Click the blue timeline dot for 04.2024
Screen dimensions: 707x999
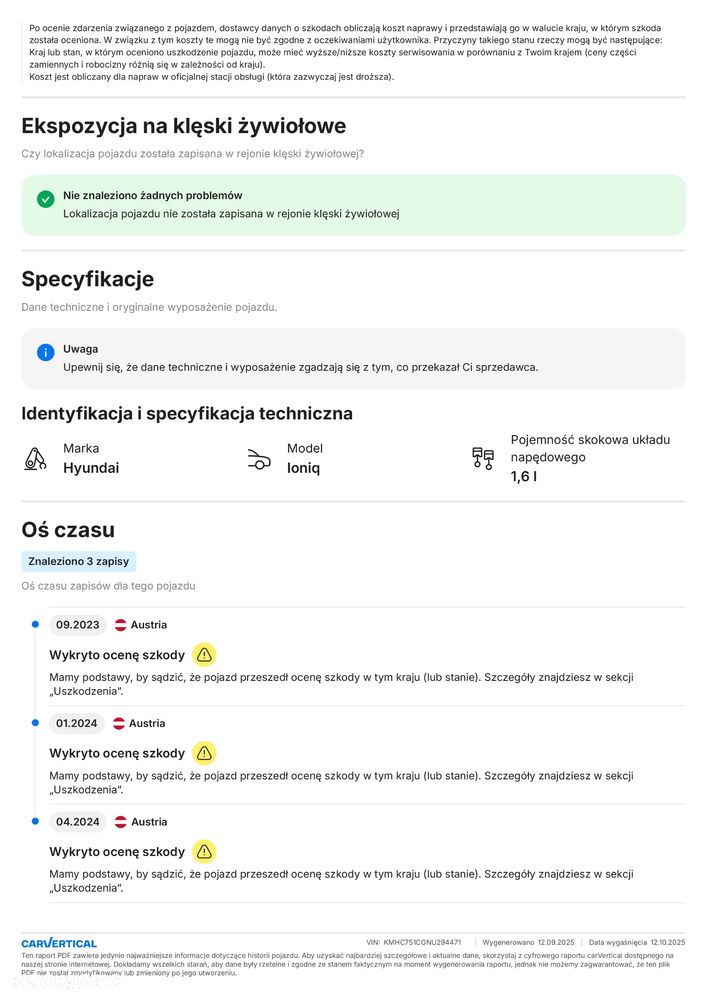click(36, 821)
